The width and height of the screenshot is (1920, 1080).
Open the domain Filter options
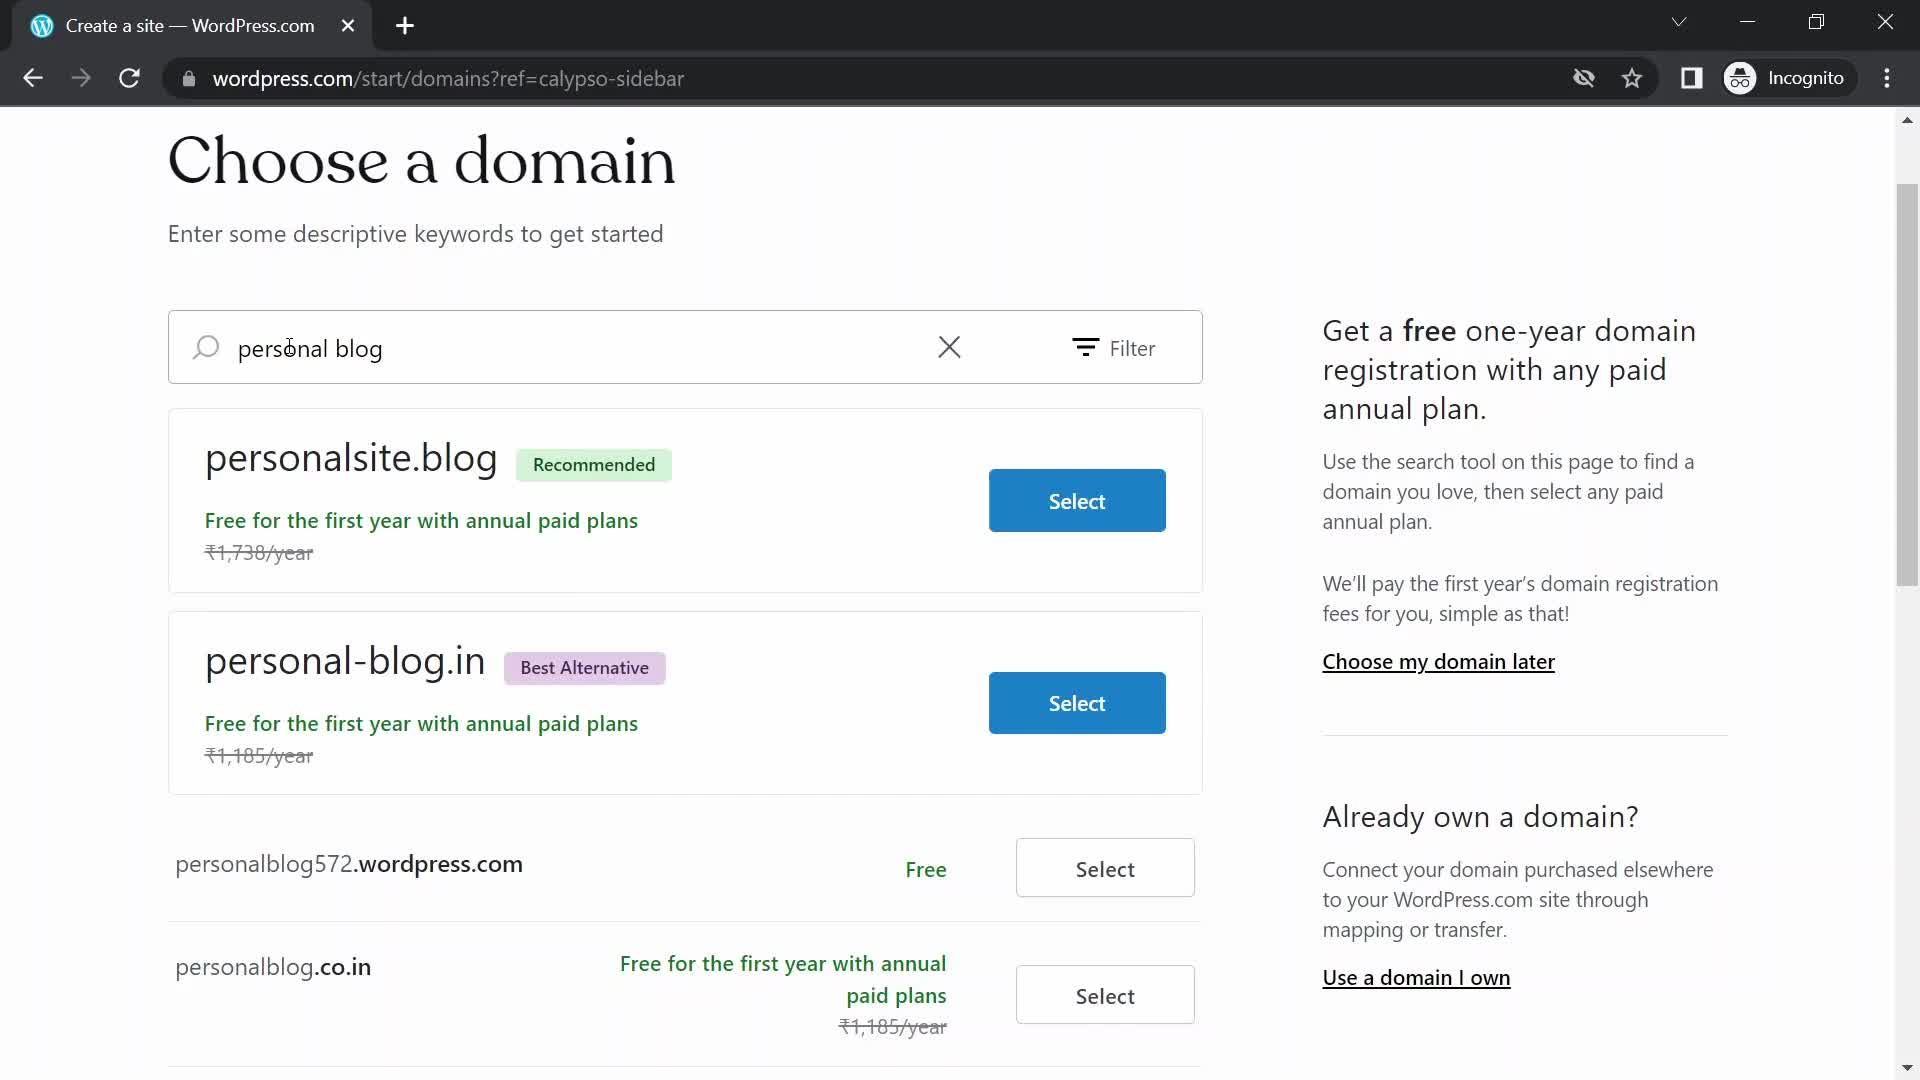pyautogui.click(x=1115, y=348)
